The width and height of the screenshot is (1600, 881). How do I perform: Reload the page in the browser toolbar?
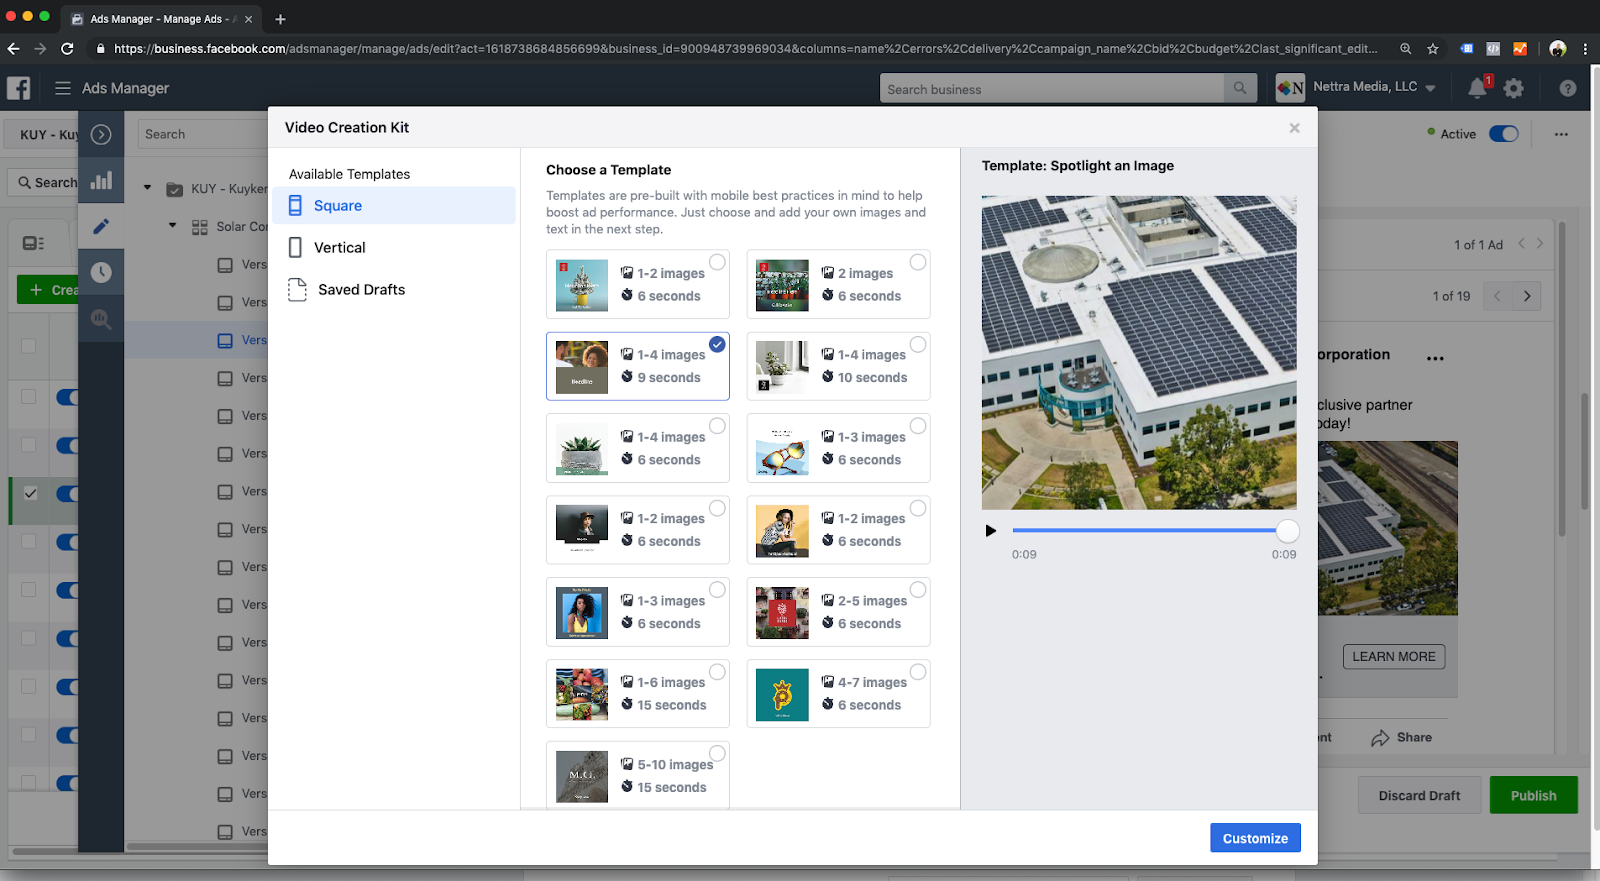click(x=67, y=48)
